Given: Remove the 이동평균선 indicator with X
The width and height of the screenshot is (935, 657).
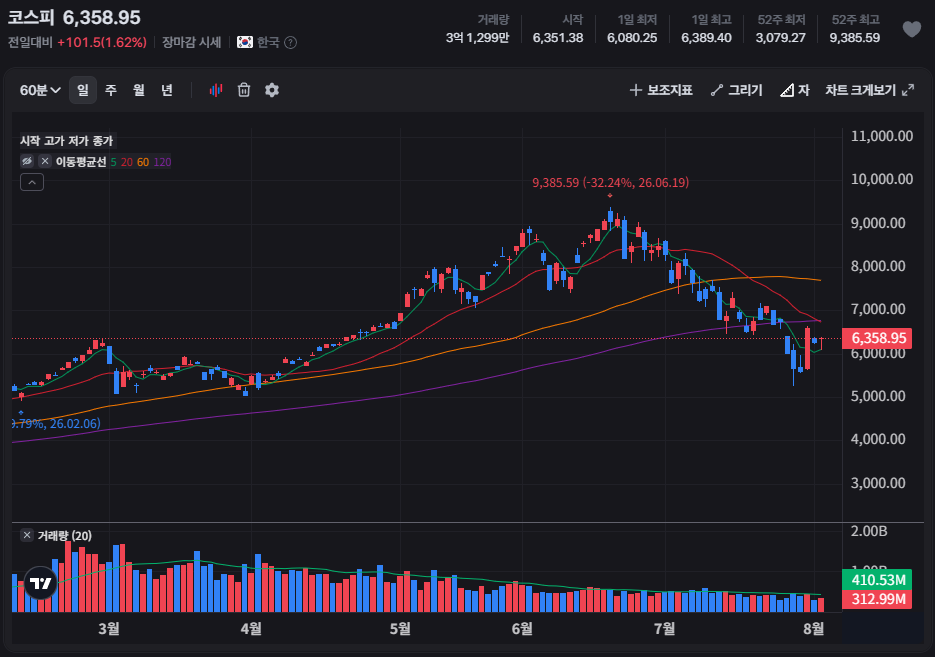Looking at the screenshot, I should tap(45, 162).
